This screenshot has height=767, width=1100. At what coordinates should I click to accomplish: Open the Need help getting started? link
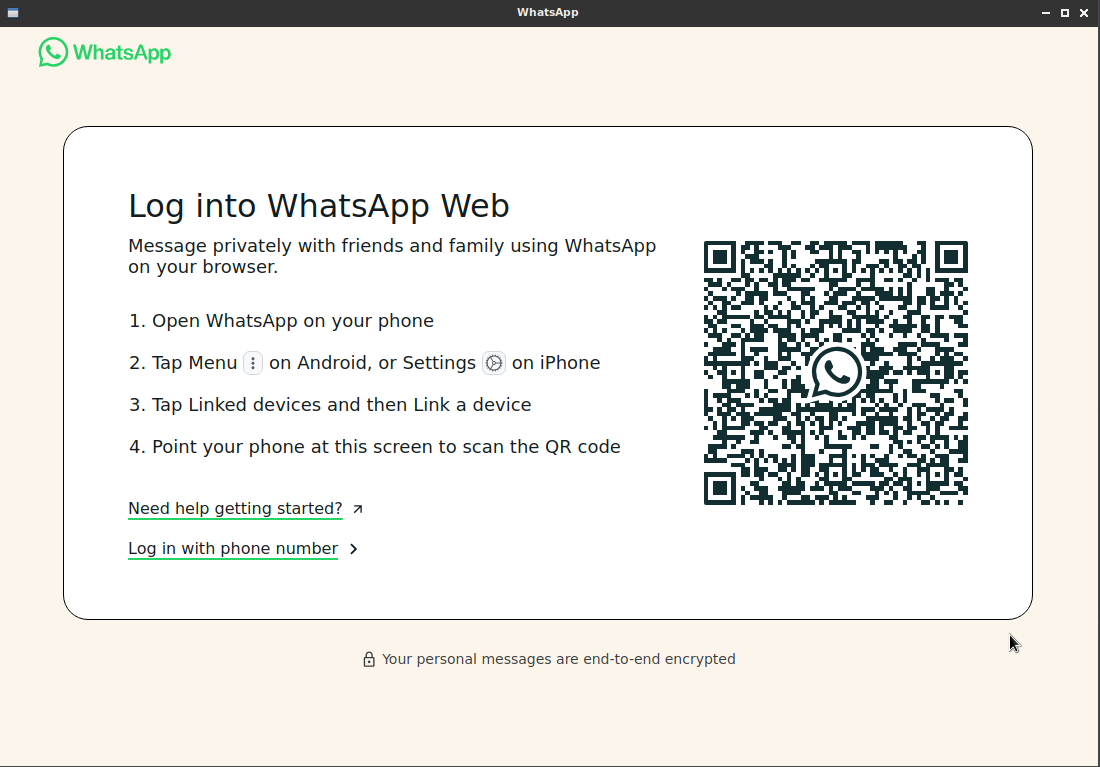click(x=235, y=508)
